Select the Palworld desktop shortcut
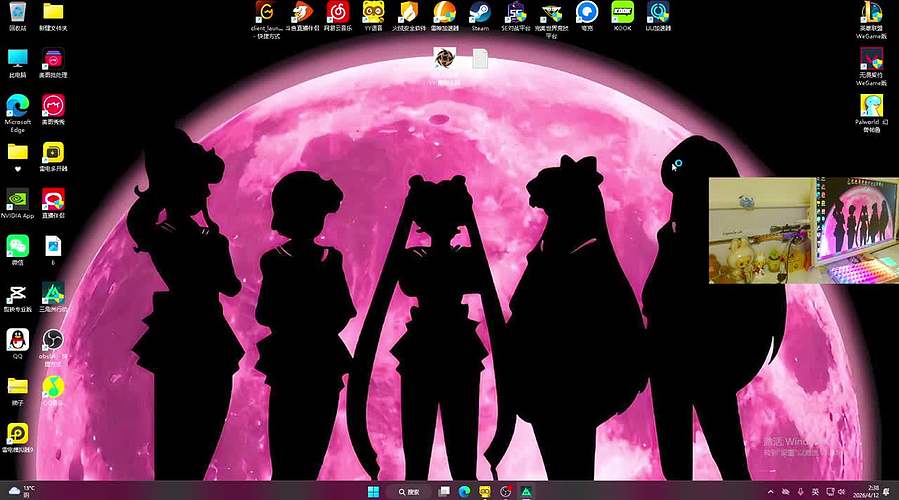Image resolution: width=899 pixels, height=500 pixels. coord(872,105)
